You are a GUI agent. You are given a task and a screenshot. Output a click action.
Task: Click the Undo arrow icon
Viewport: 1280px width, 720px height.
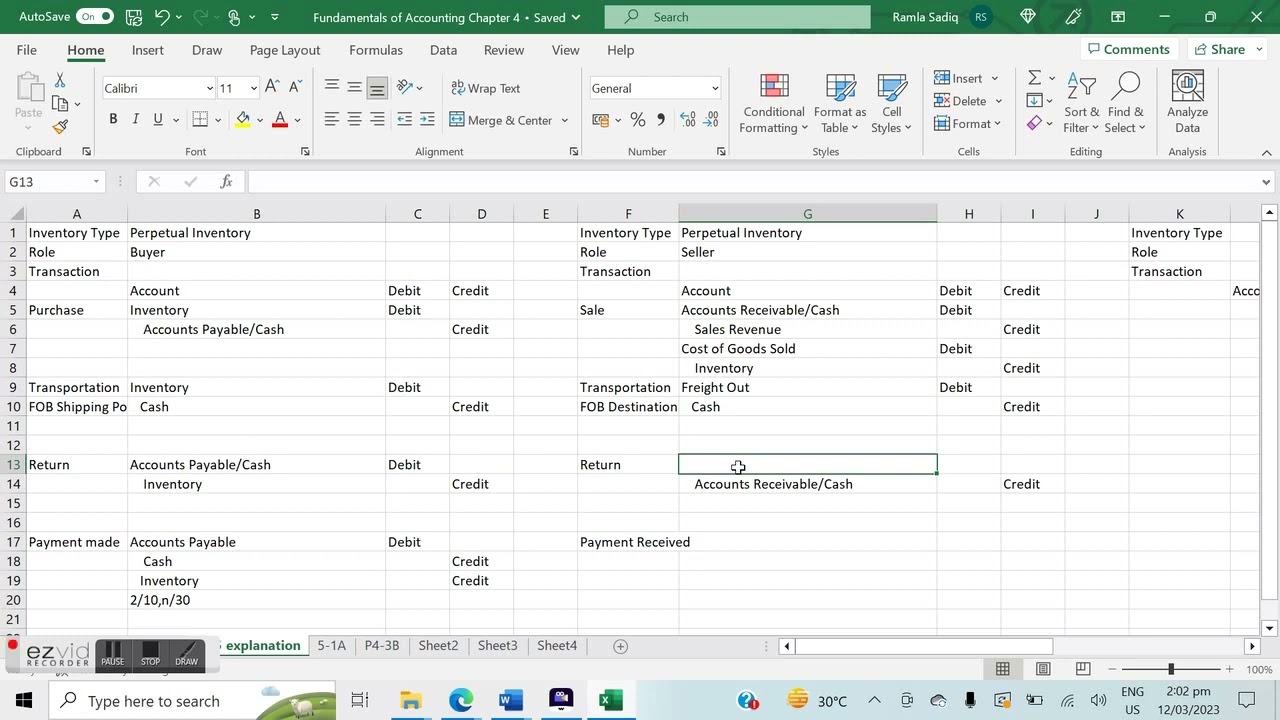point(163,17)
